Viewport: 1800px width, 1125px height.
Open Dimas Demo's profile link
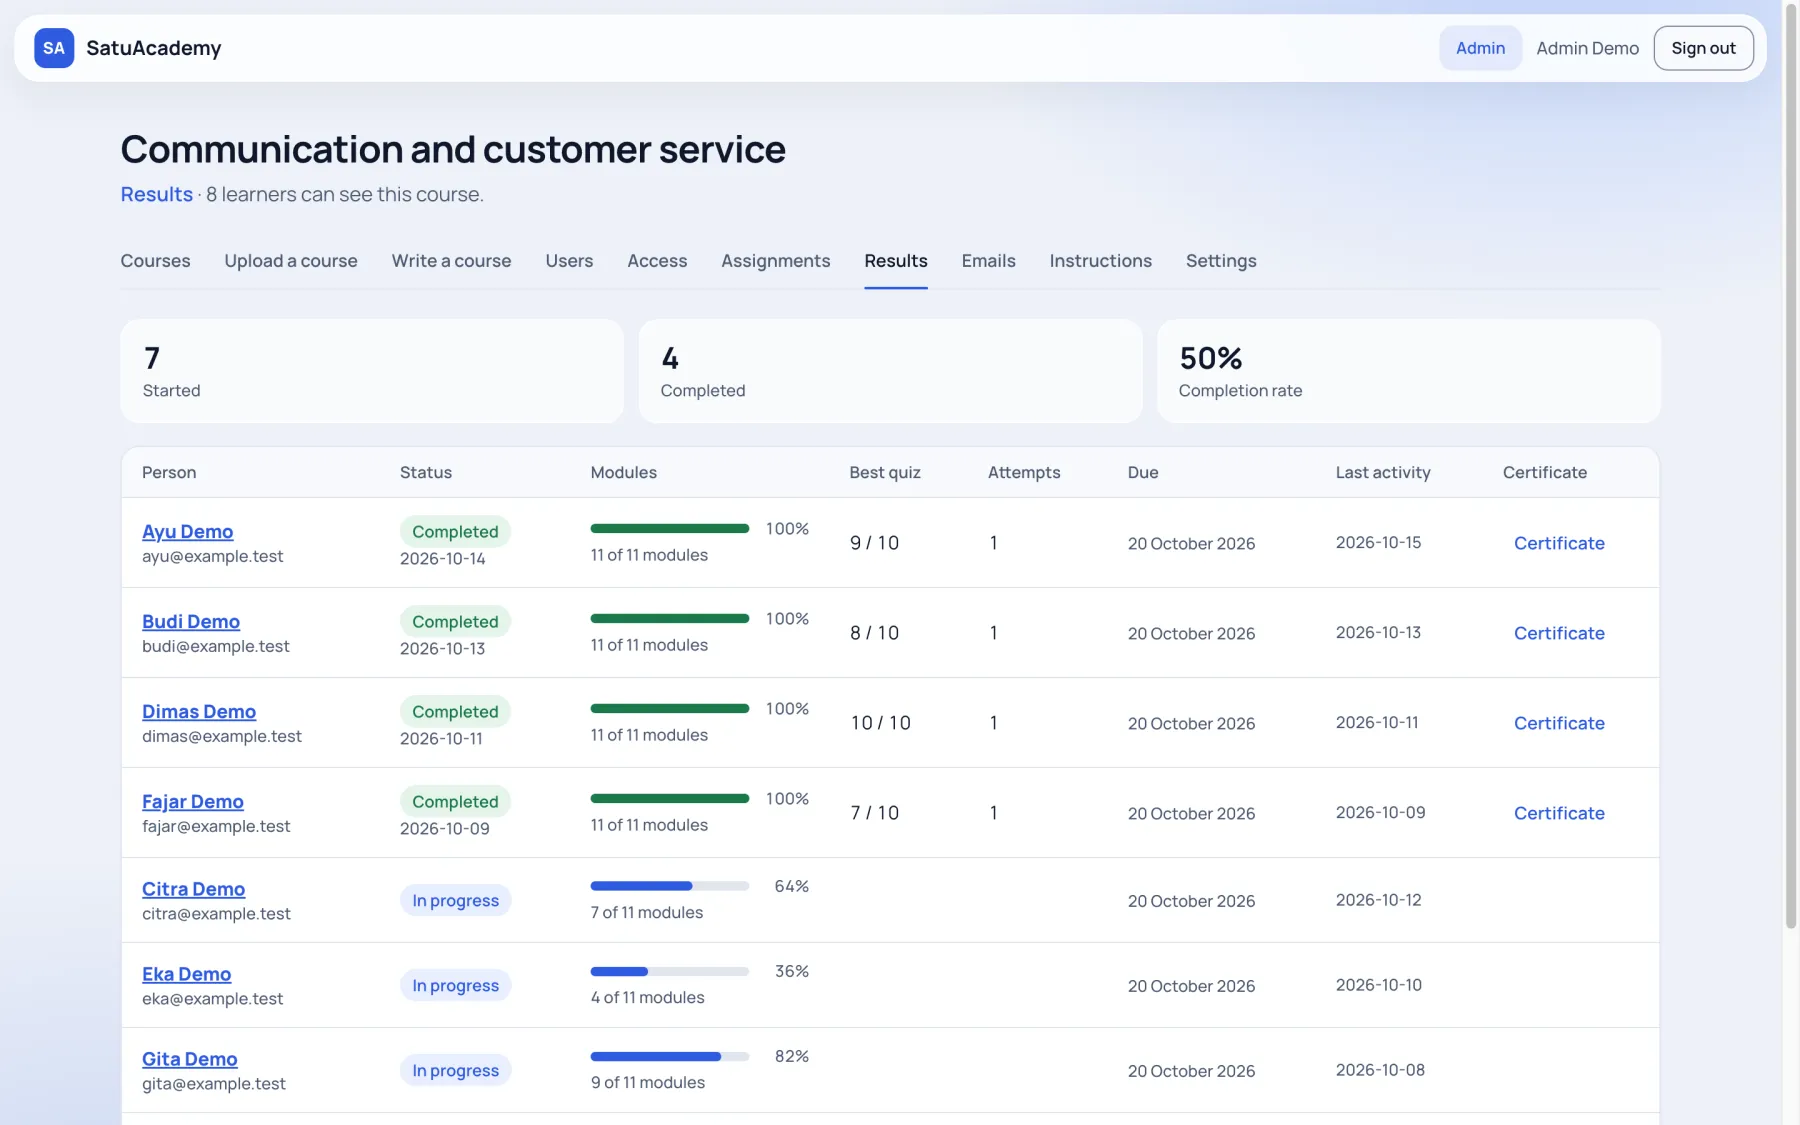click(x=199, y=712)
